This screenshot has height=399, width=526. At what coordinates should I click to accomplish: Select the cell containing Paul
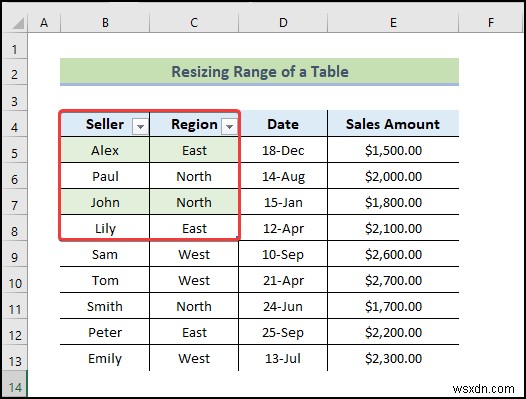tap(105, 176)
